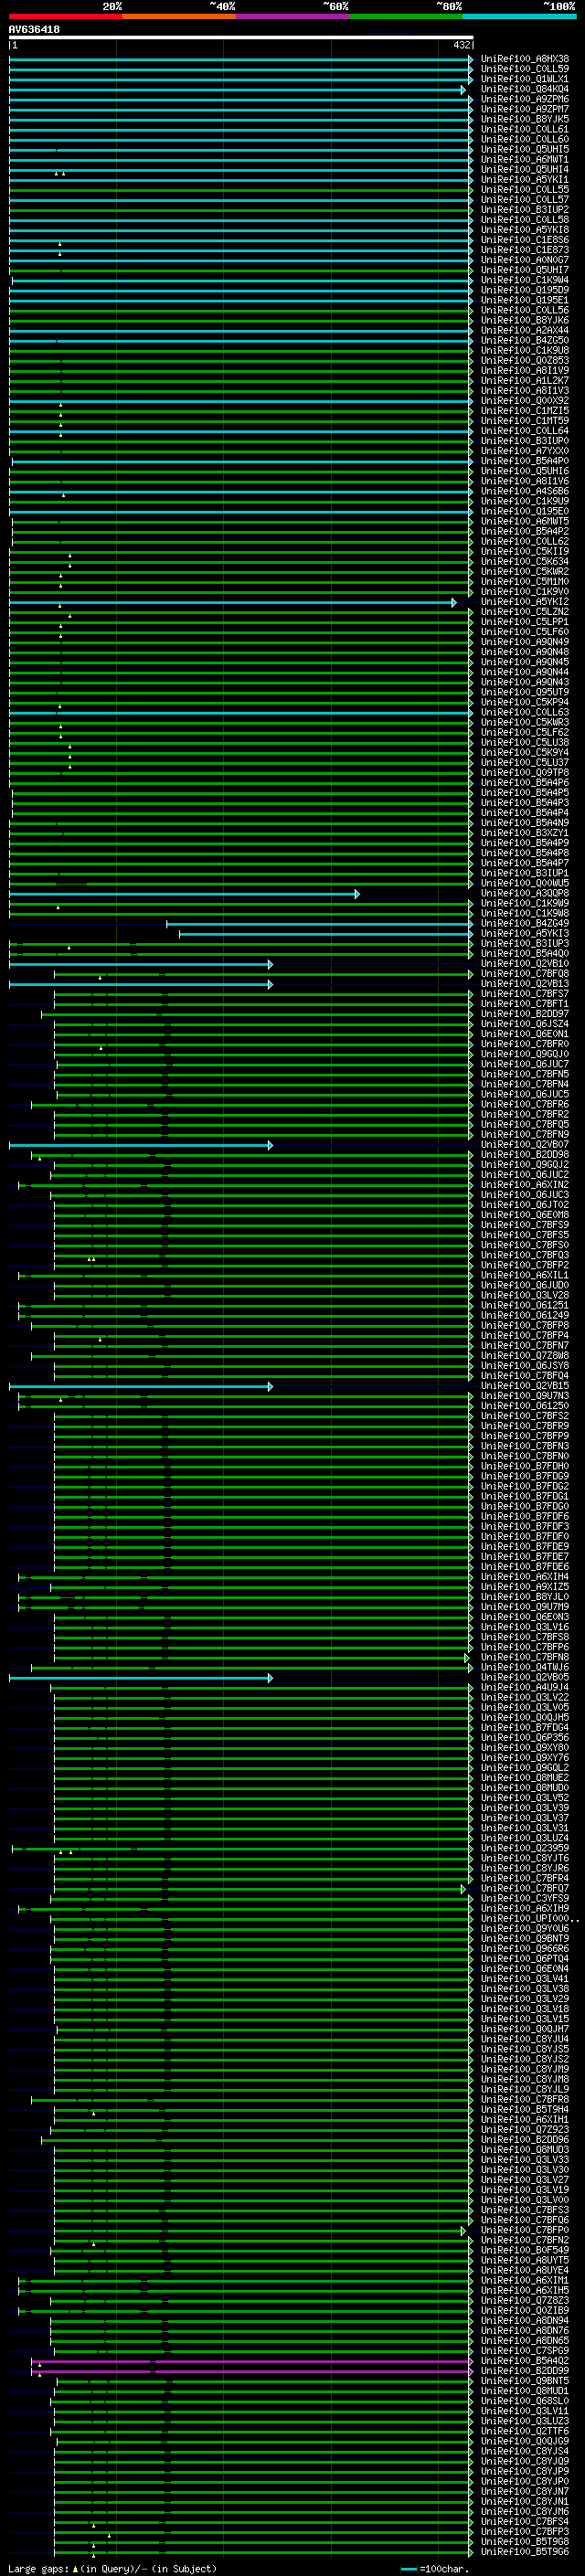Image resolution: width=585 pixels, height=2576 pixels.
Task: Click the white query sequence ruler bar
Action: point(241,37)
